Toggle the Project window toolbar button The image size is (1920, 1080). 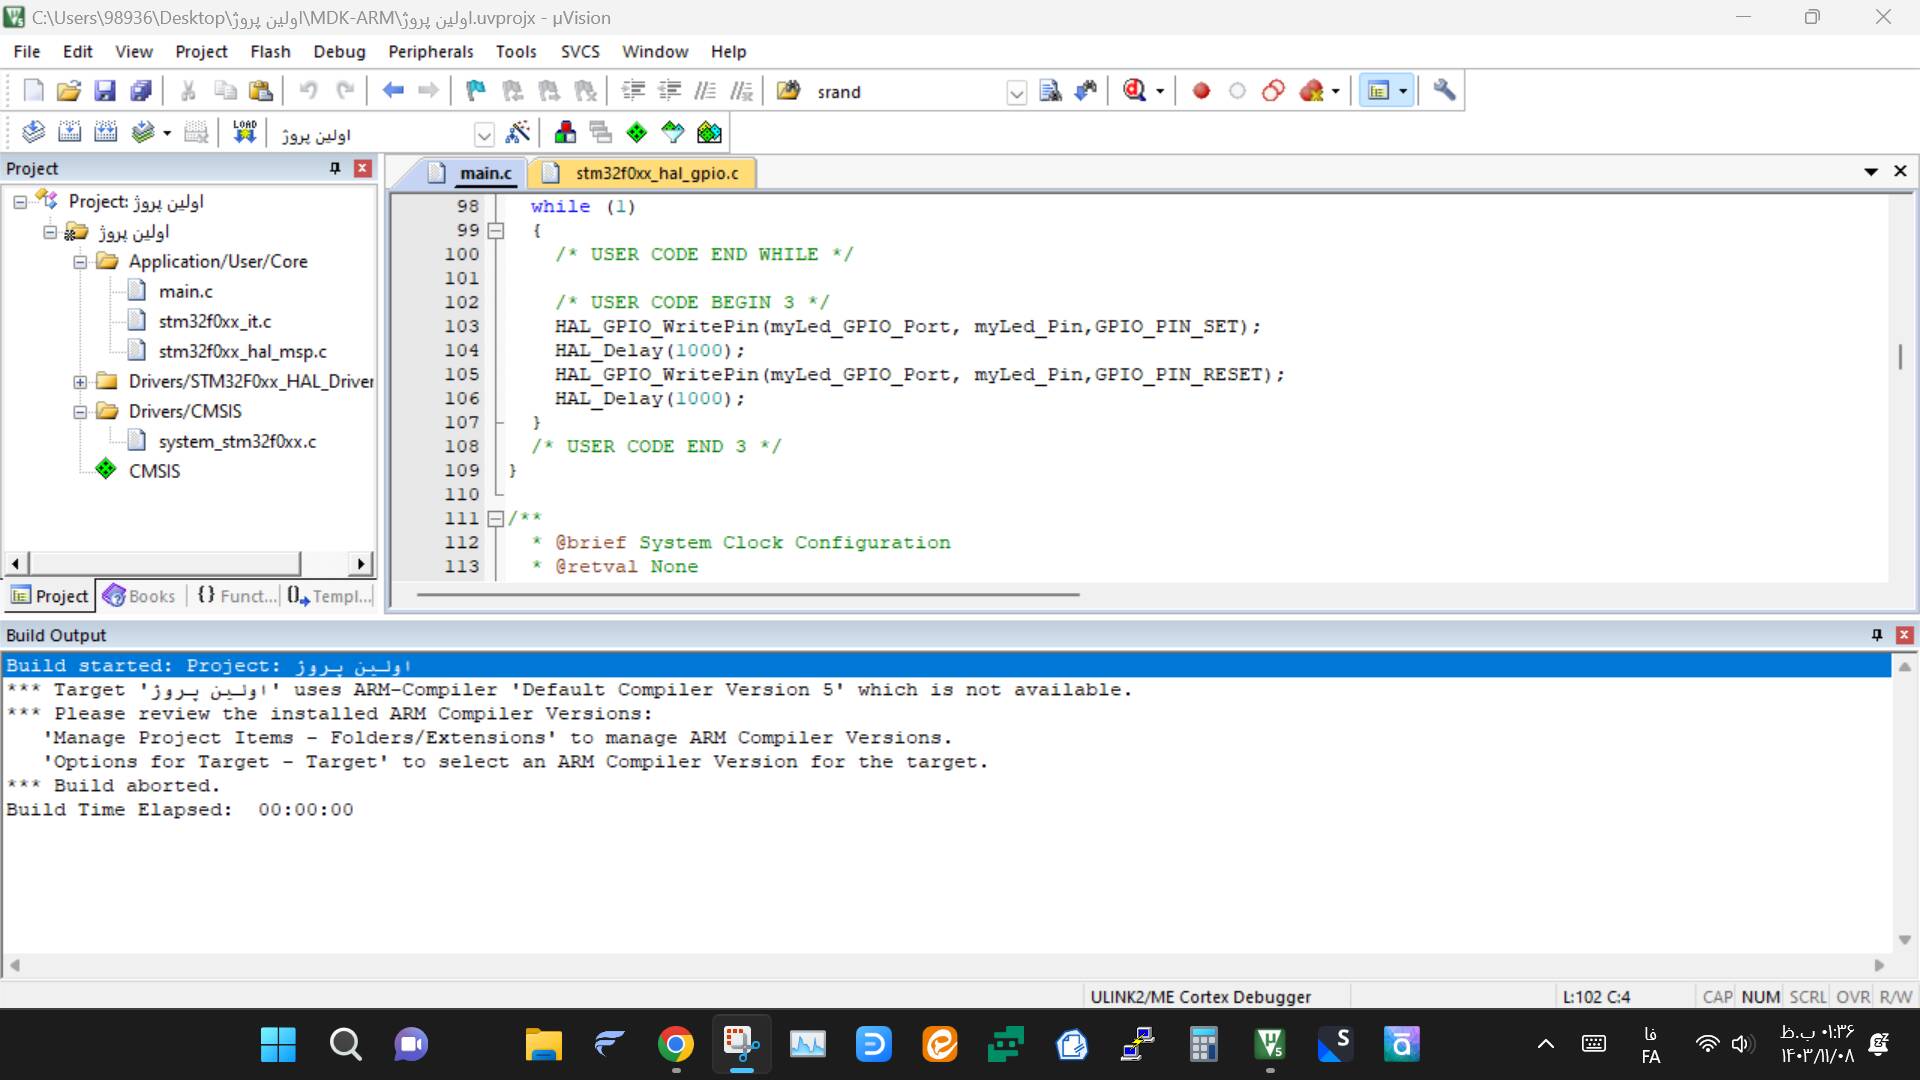[x=1379, y=91]
